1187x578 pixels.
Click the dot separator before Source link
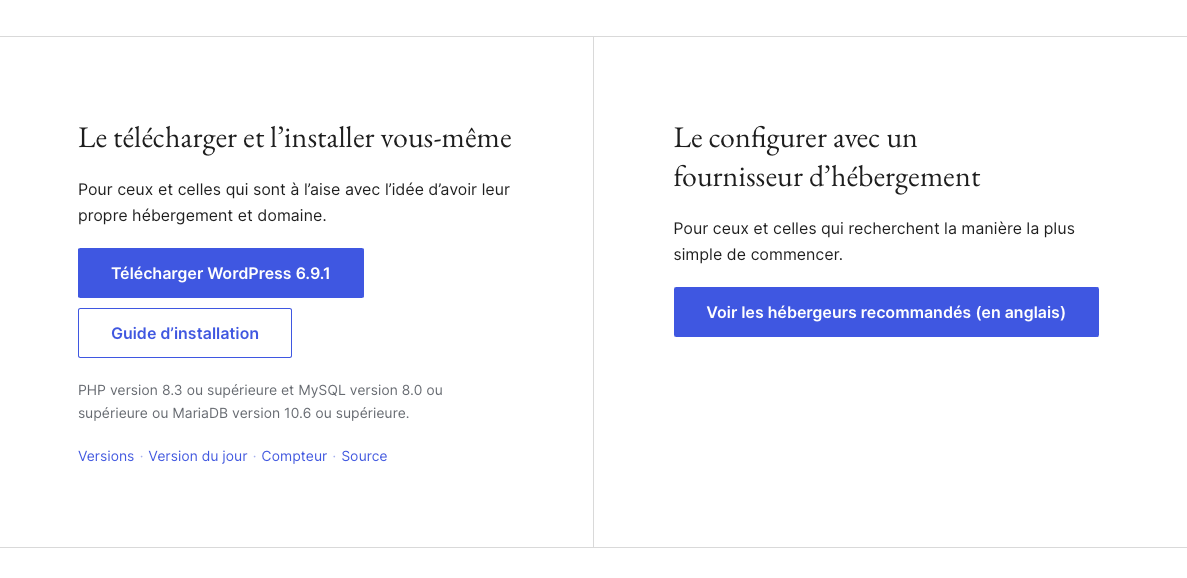334,457
